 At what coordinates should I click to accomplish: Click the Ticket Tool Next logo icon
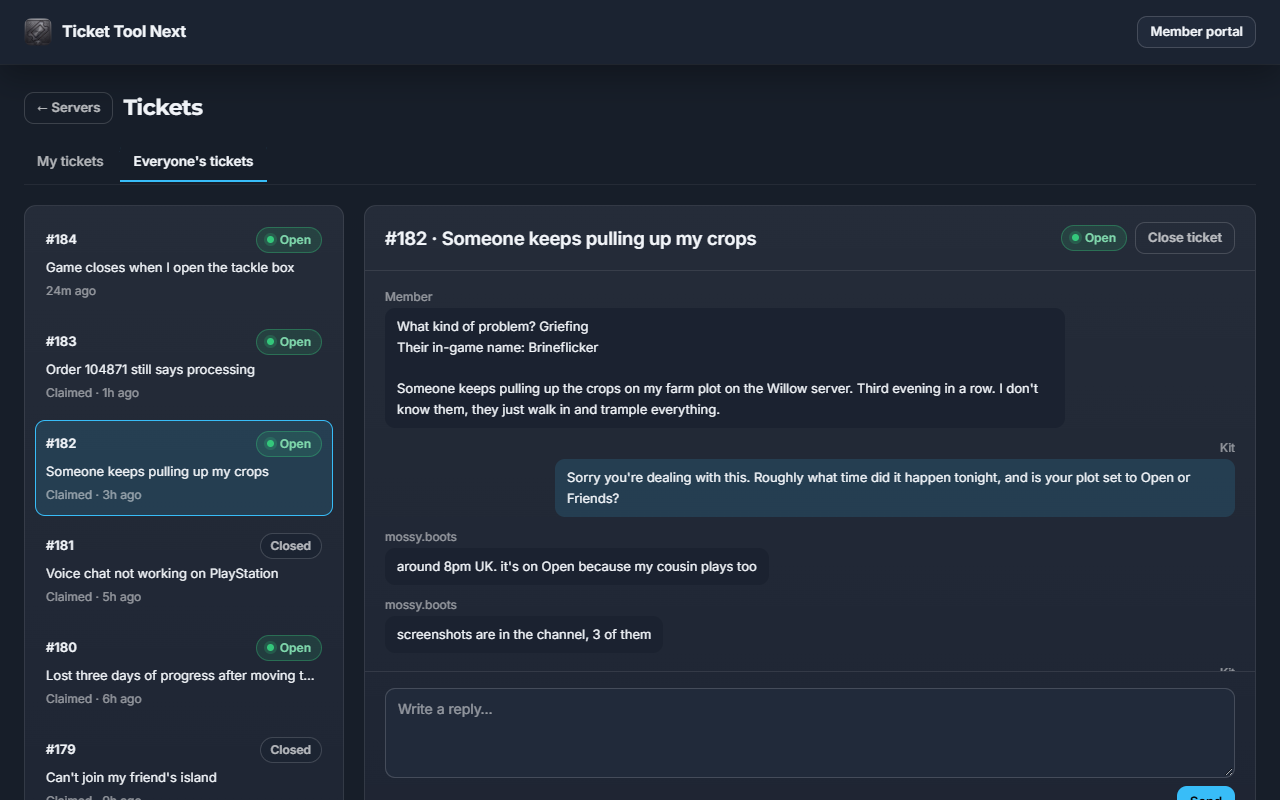point(38,32)
